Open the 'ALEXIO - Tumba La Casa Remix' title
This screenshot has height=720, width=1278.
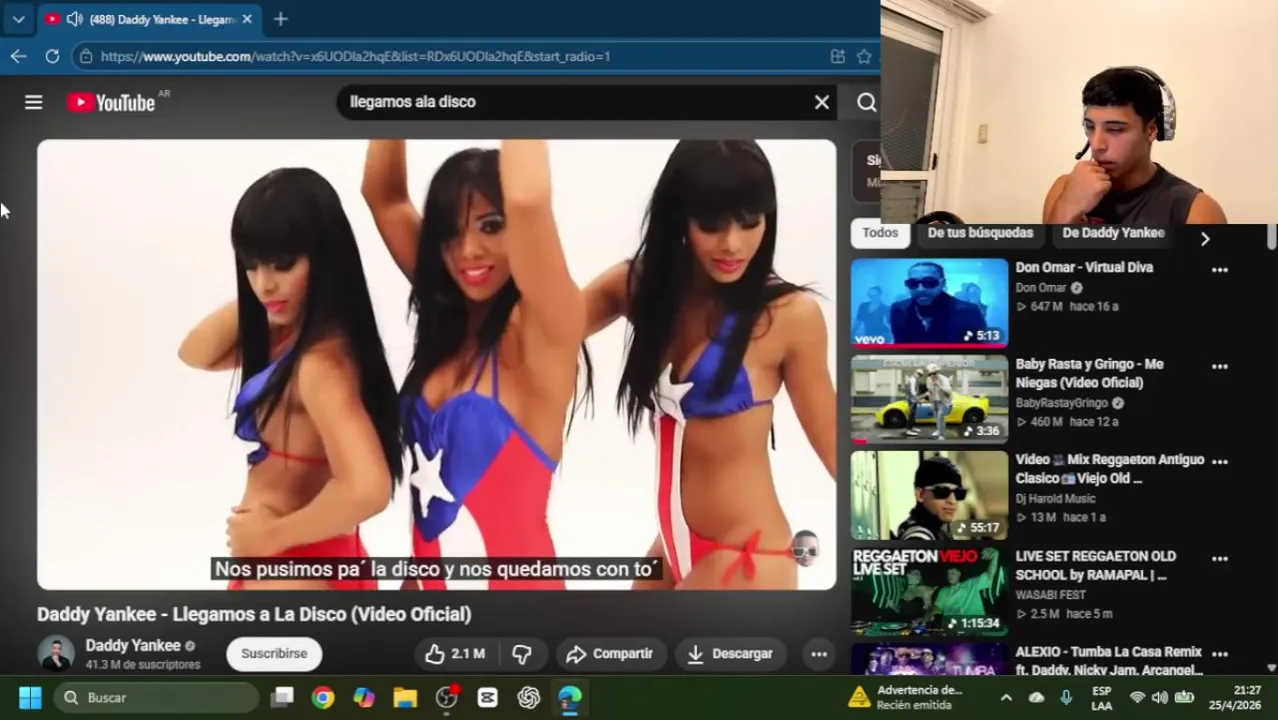click(1109, 661)
